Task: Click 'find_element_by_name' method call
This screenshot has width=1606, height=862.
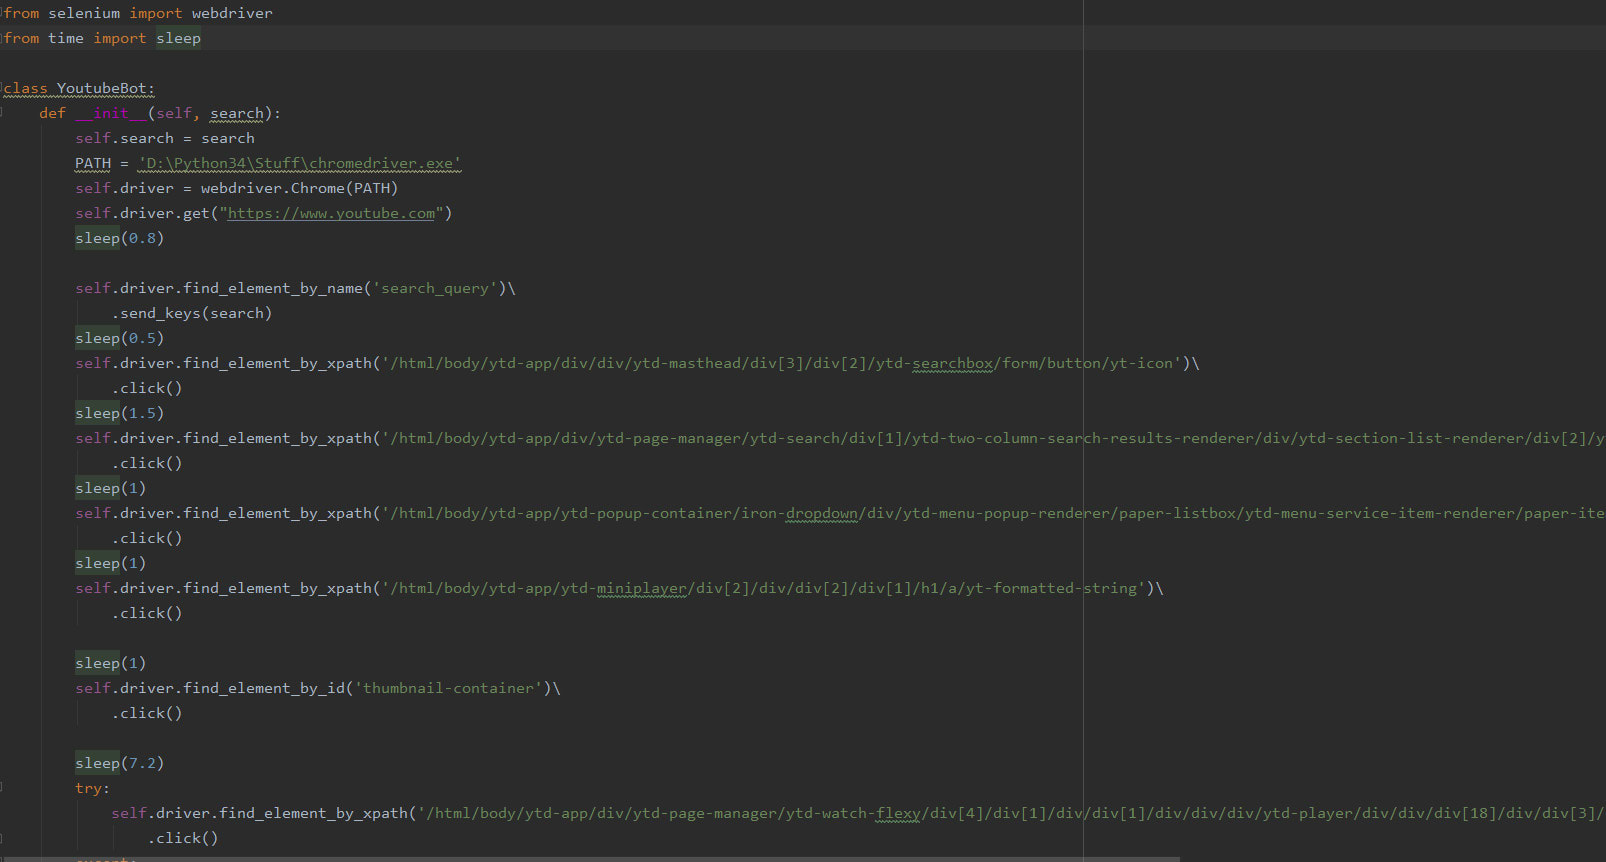Action: point(273,288)
